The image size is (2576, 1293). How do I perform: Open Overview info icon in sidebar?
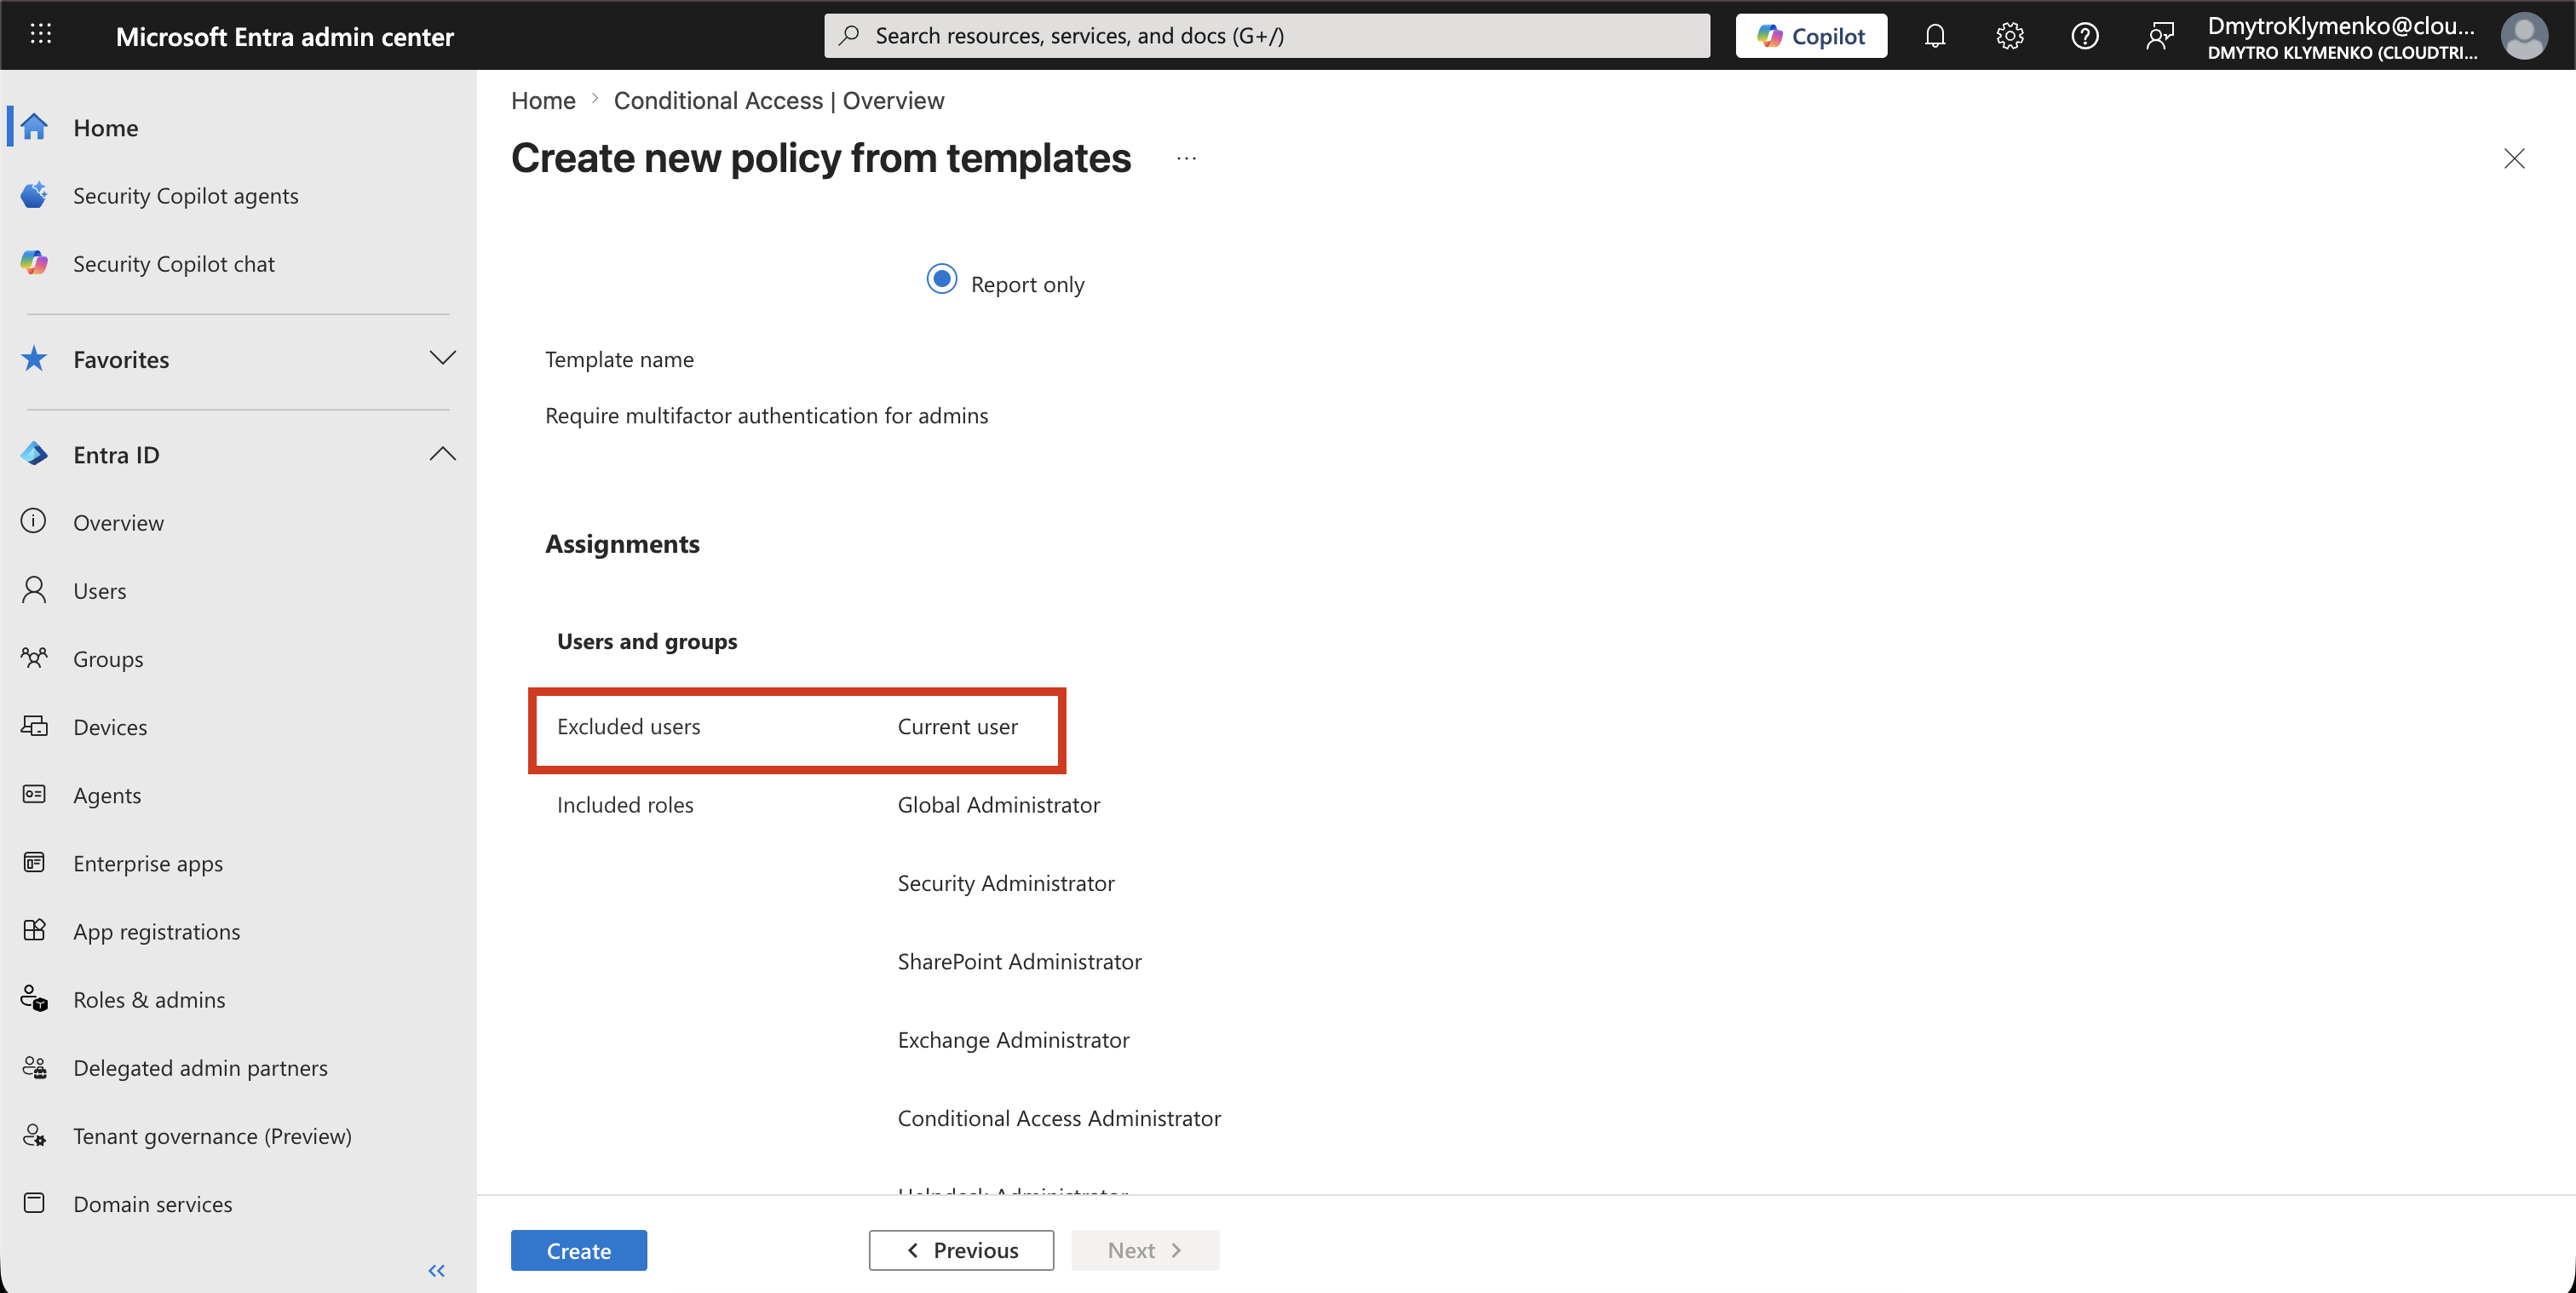pos(34,521)
